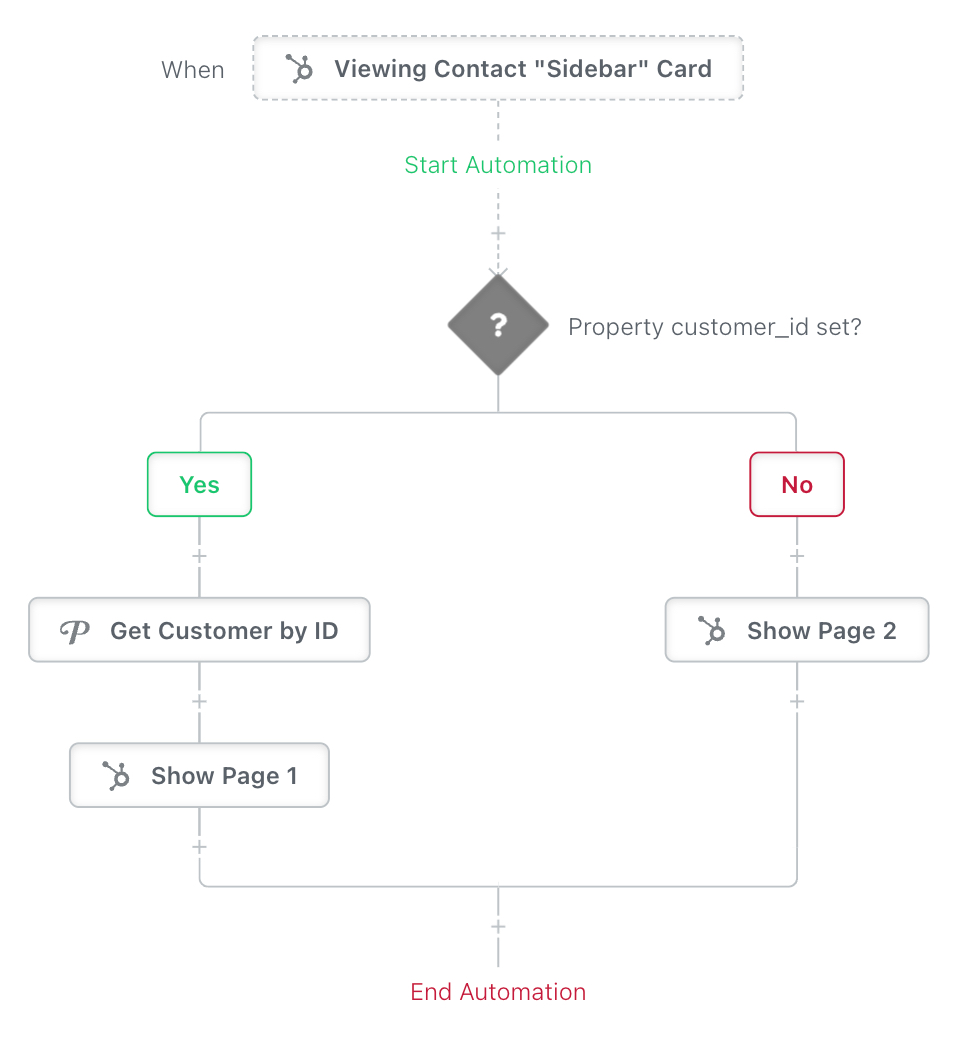
Task: Open the question mark condition diamond
Action: 498,325
